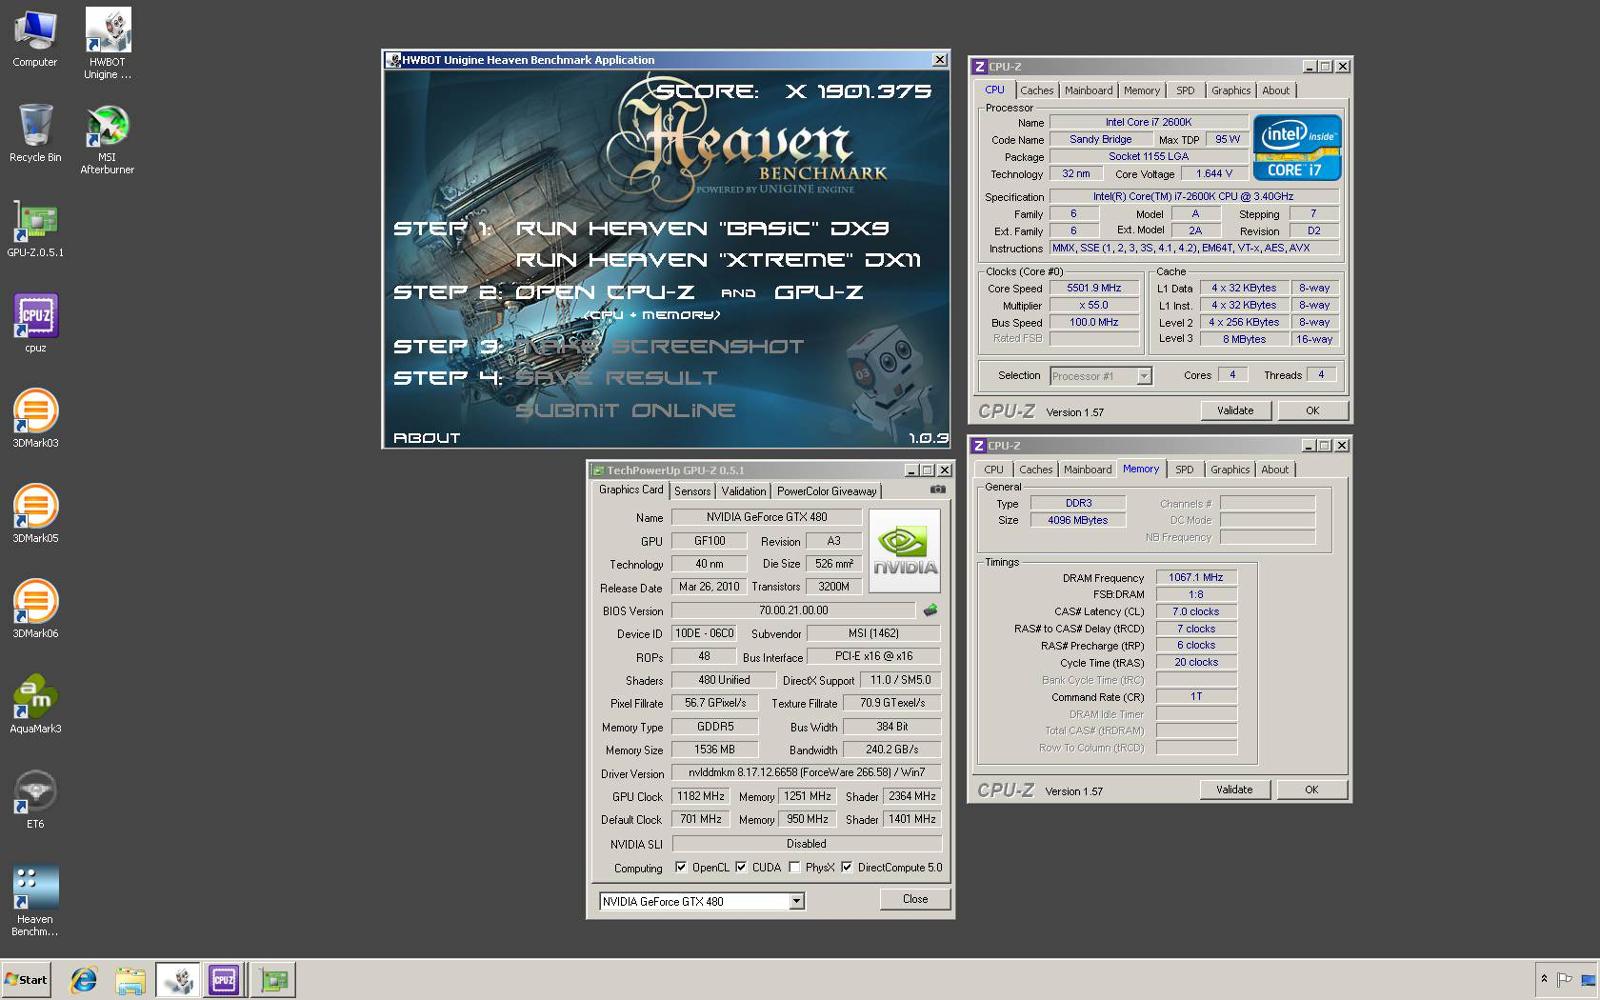The height and width of the screenshot is (1000, 1600).
Task: Open Validation tab in GPU-Z
Action: [x=744, y=491]
